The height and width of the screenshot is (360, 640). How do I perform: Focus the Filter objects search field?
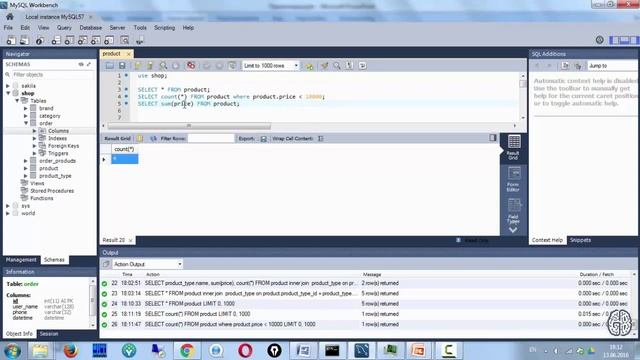pyautogui.click(x=52, y=75)
